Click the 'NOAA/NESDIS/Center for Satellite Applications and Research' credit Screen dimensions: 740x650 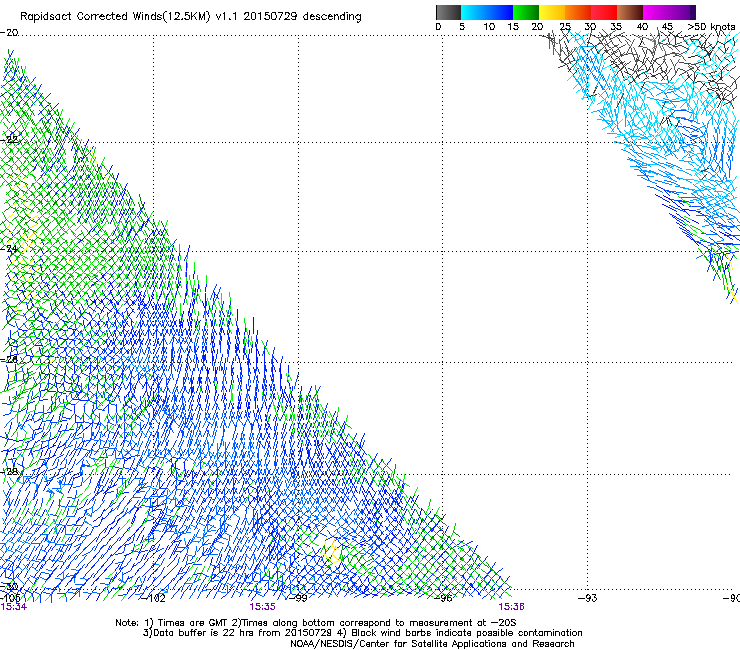pos(432,644)
